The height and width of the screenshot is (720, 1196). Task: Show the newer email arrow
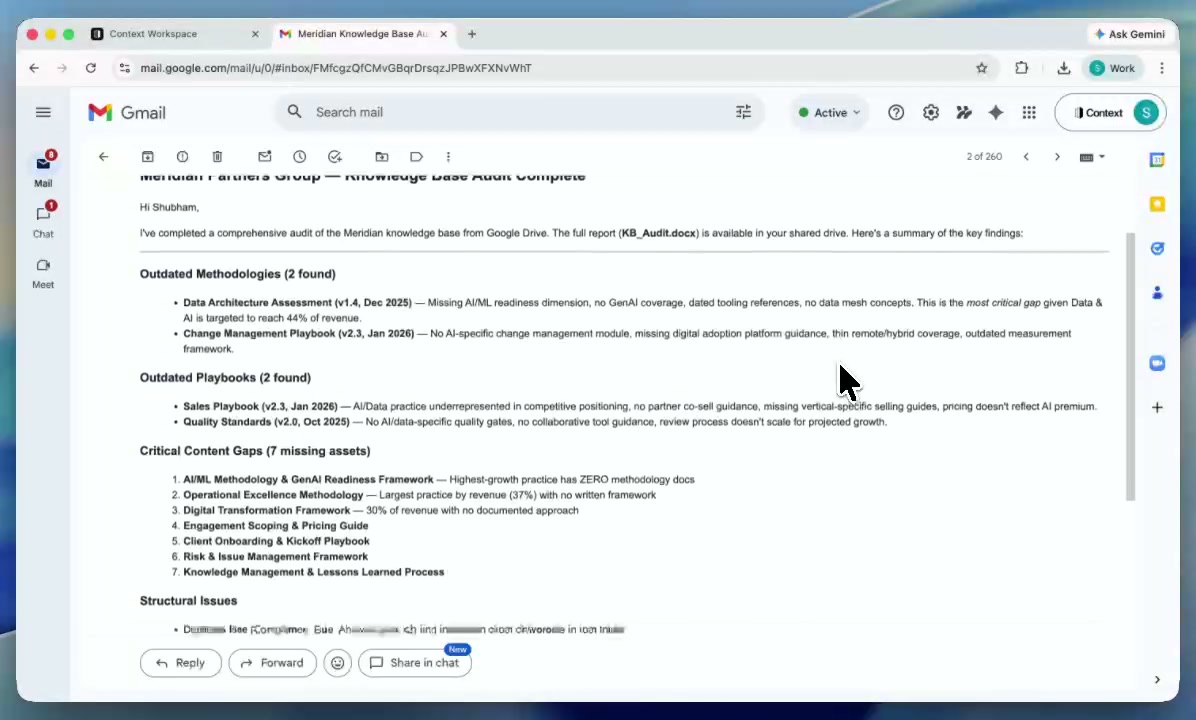(1026, 156)
